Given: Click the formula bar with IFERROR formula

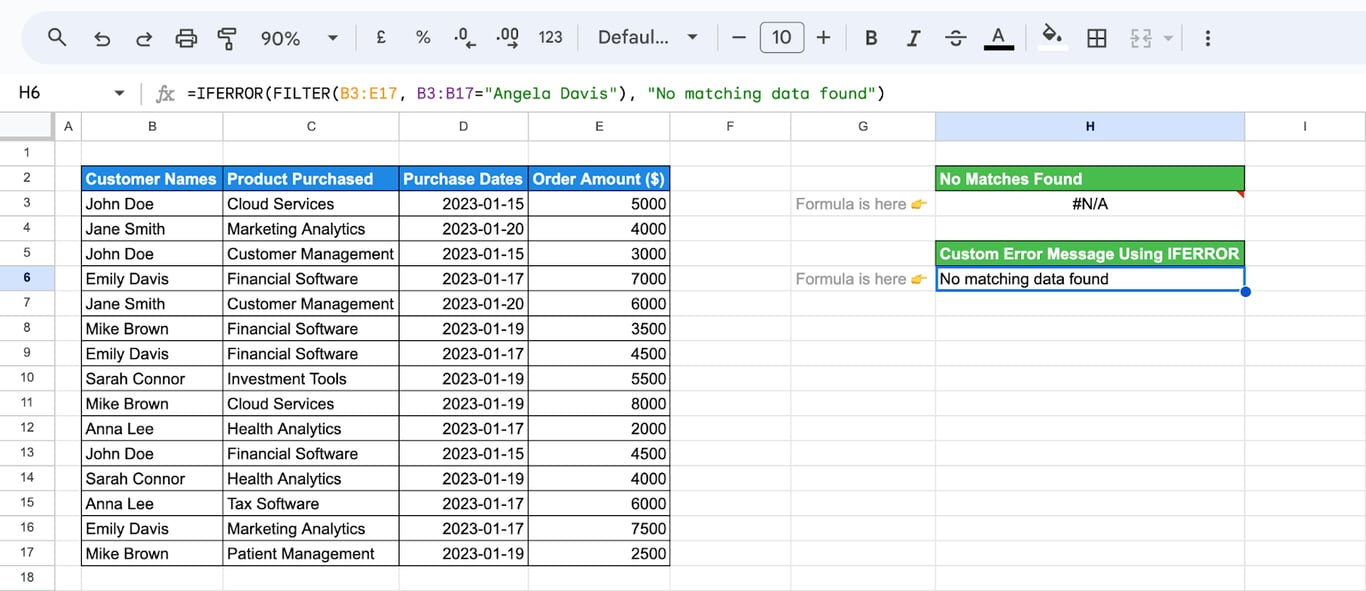Looking at the screenshot, I should [x=770, y=93].
